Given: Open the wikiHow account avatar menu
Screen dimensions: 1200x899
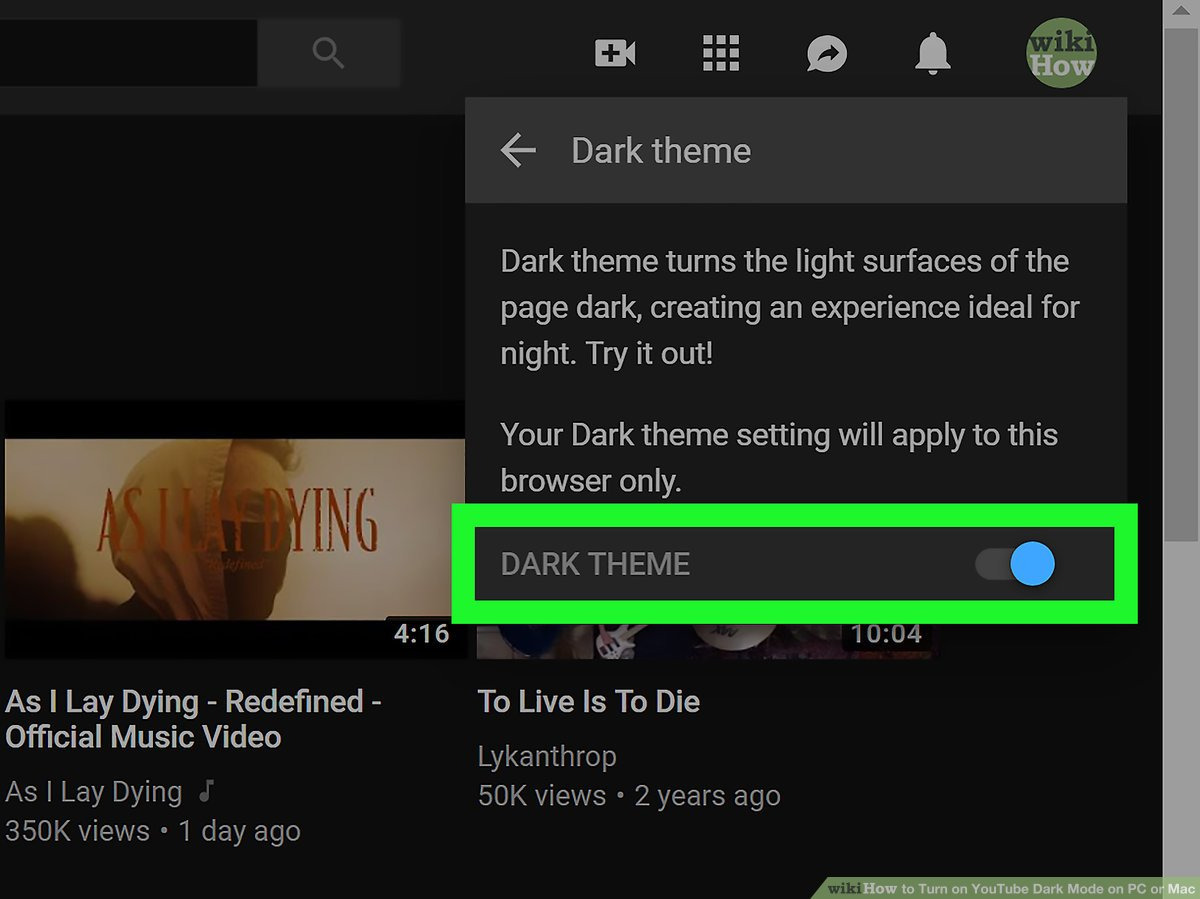Looking at the screenshot, I should [1060, 53].
